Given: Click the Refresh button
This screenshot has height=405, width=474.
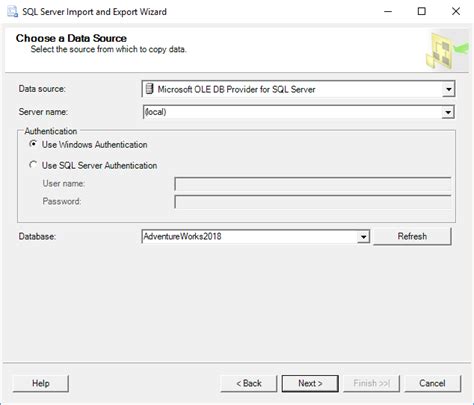Looking at the screenshot, I should point(412,236).
